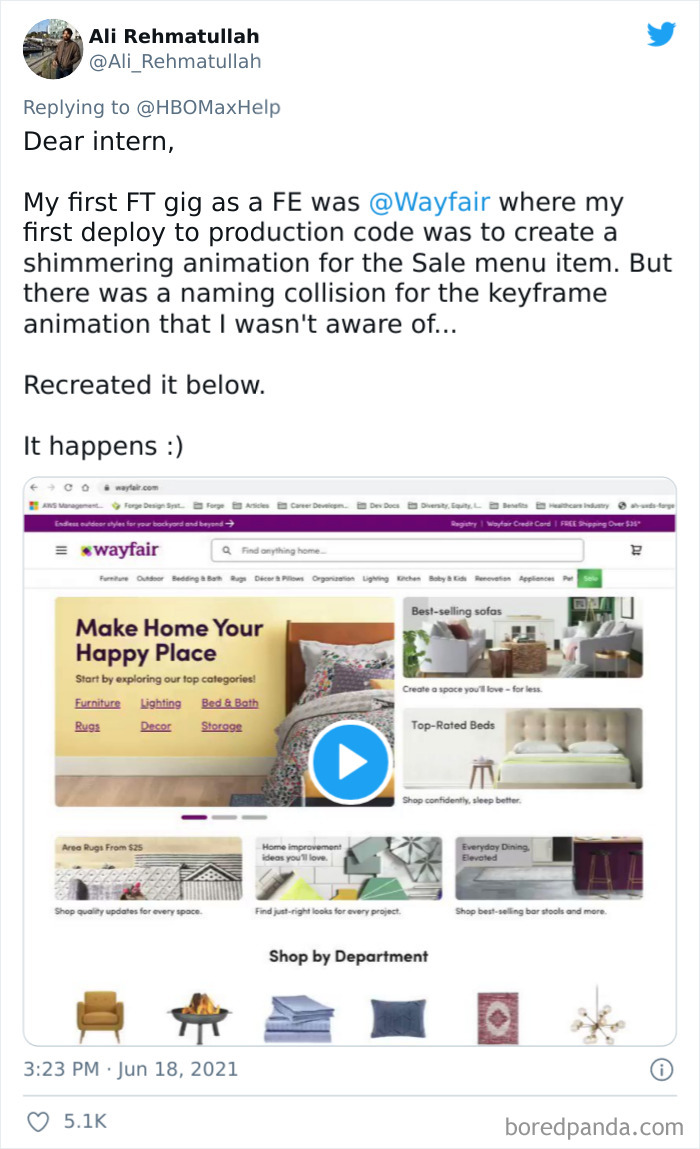The height and width of the screenshot is (1149, 700).
Task: Like the tweet via the heart icon
Action: [38, 1121]
